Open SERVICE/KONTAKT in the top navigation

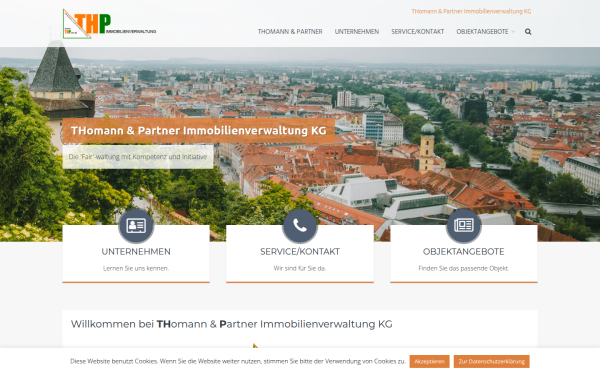pos(417,32)
